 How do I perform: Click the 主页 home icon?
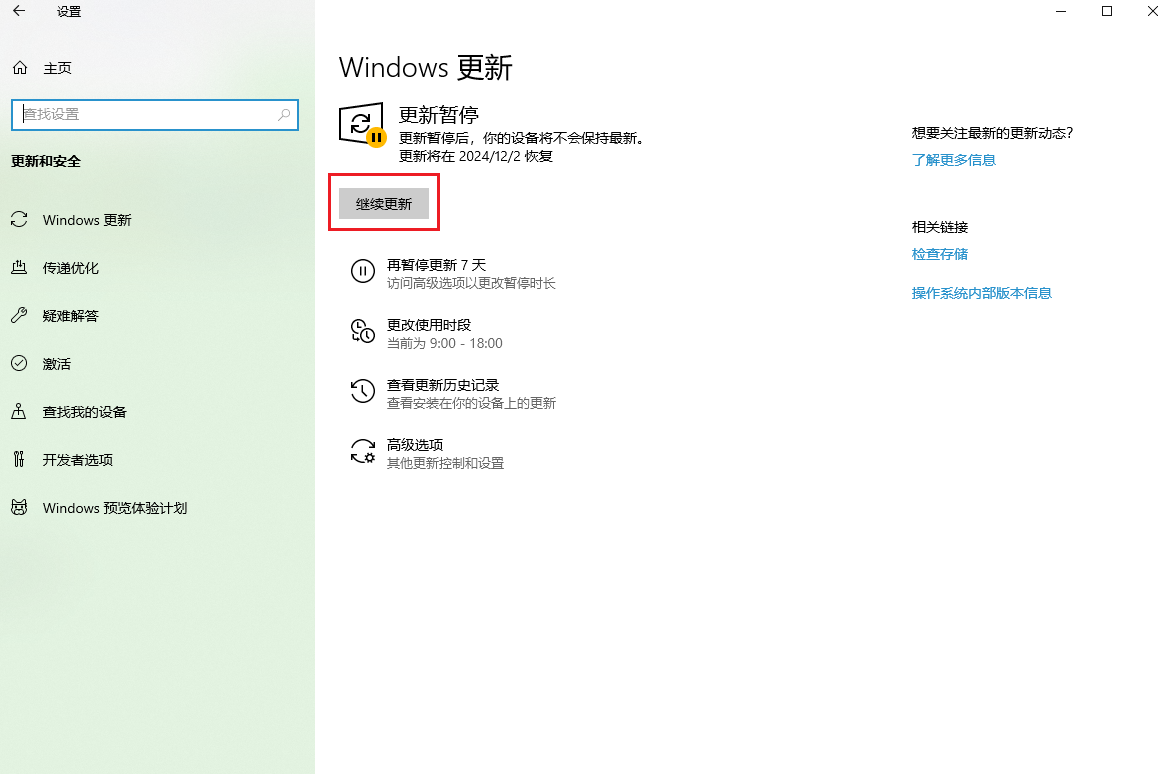[x=20, y=67]
